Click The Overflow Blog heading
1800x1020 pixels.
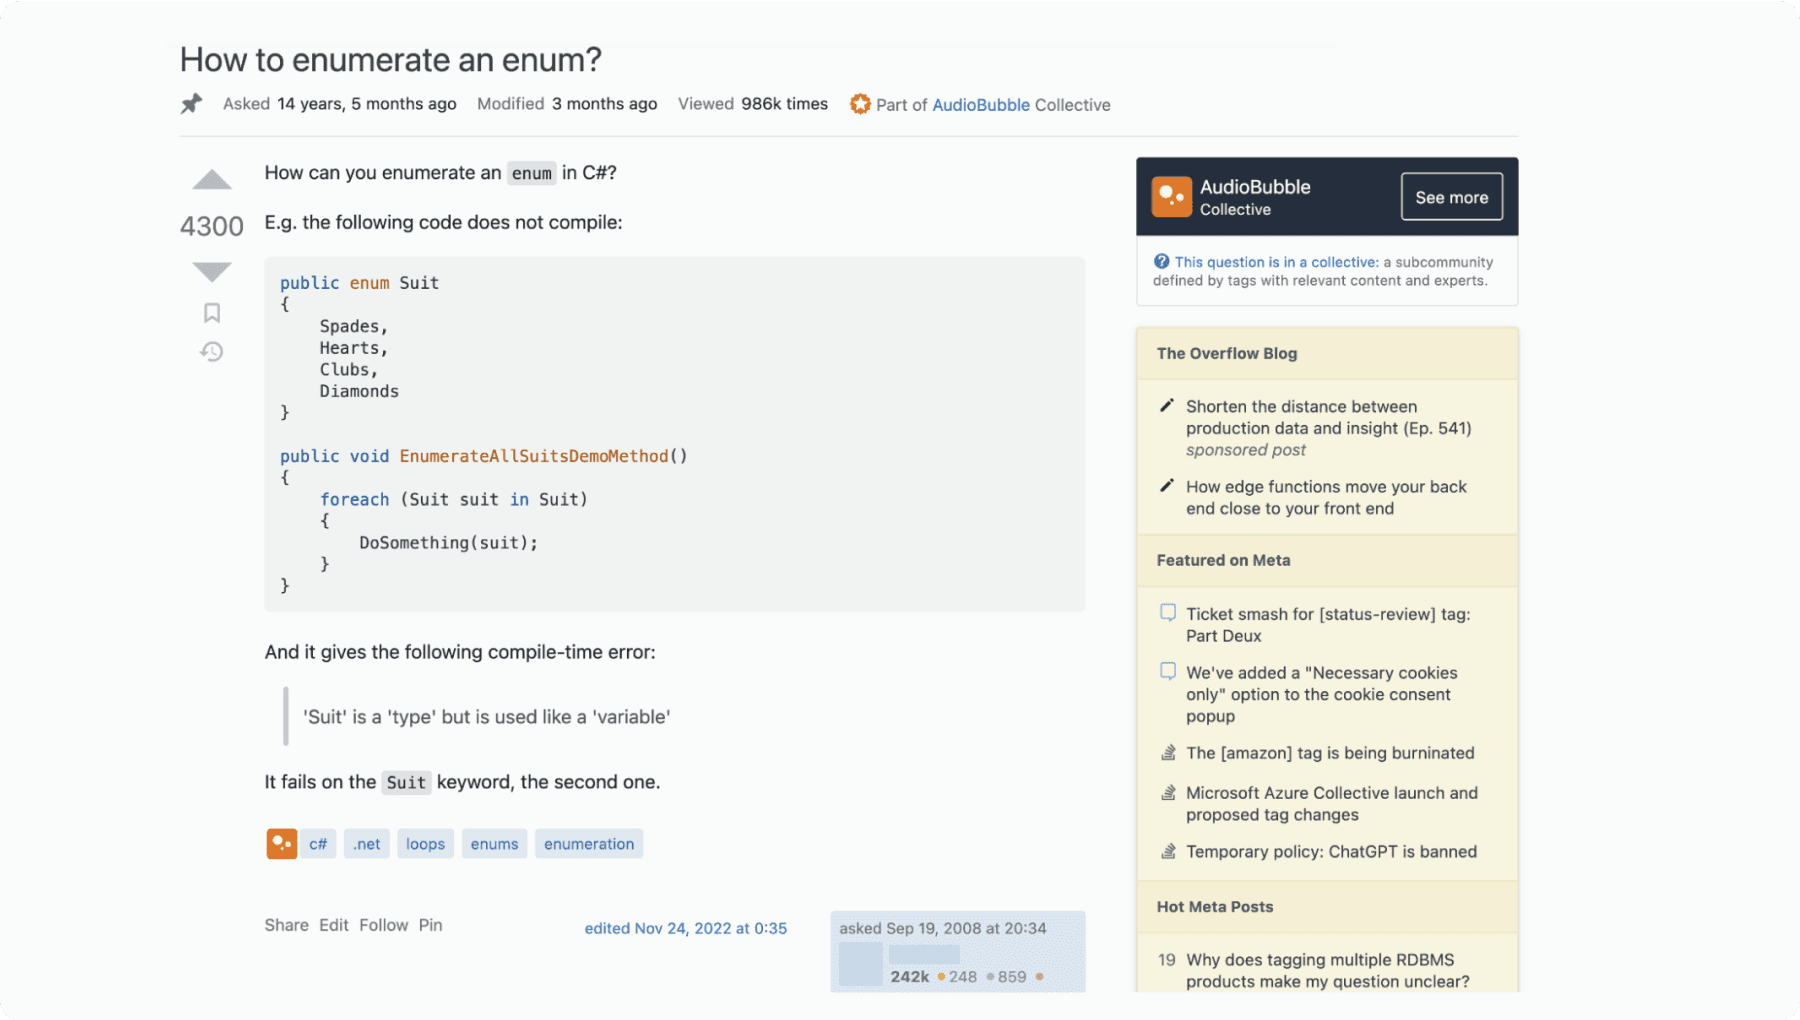click(x=1226, y=353)
